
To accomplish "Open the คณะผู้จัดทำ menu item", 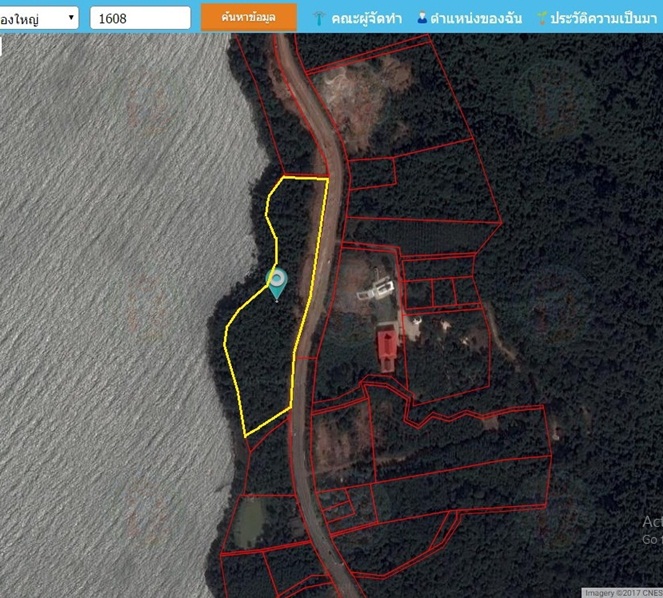I will (366, 18).
